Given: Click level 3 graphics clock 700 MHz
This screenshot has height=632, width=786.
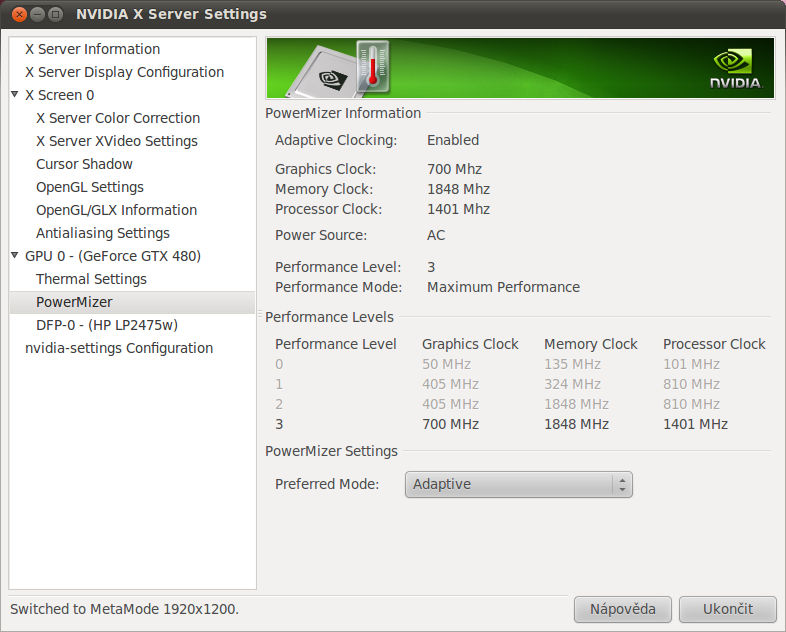Looking at the screenshot, I should 450,425.
